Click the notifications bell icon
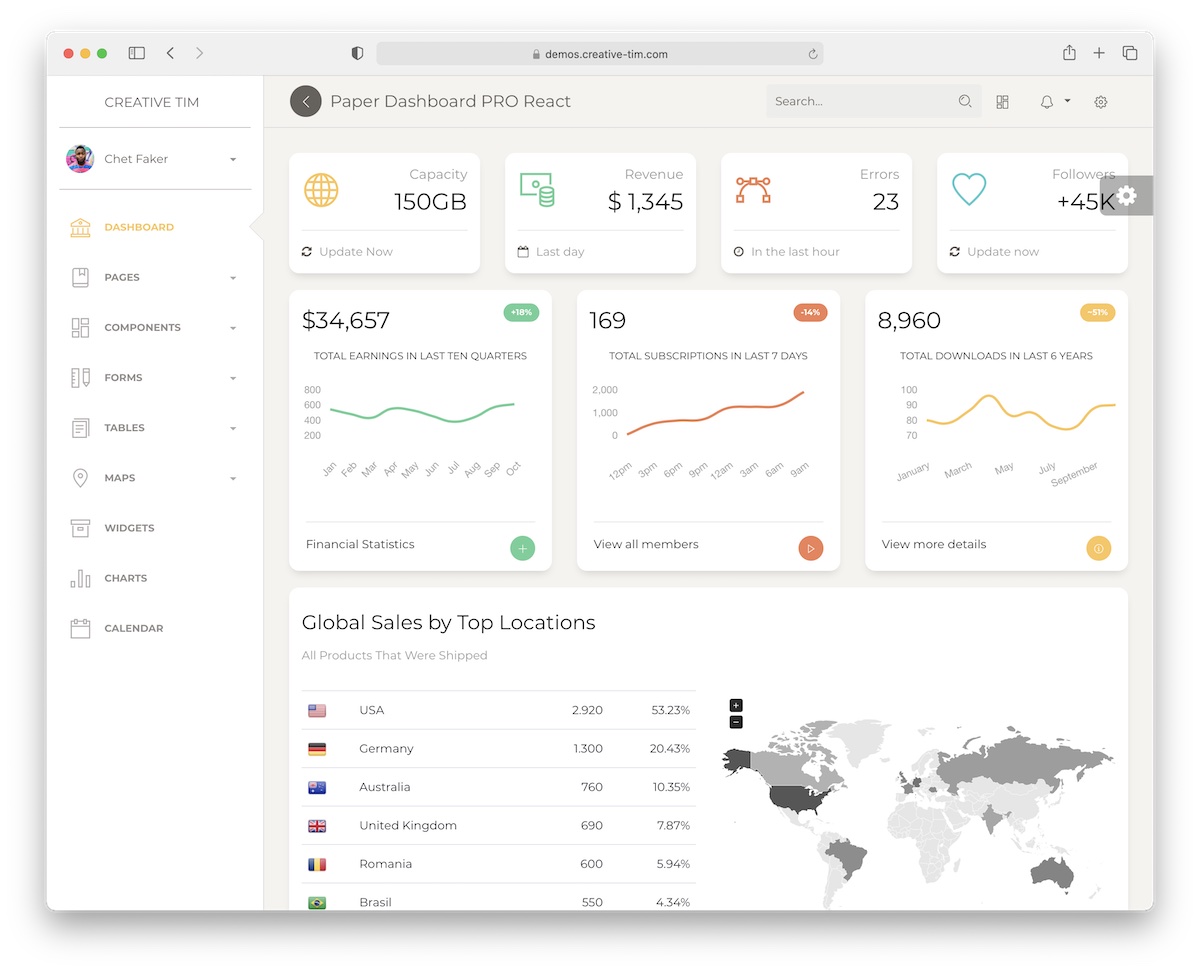Screen dimensions: 1200x972 pyautogui.click(x=1046, y=102)
